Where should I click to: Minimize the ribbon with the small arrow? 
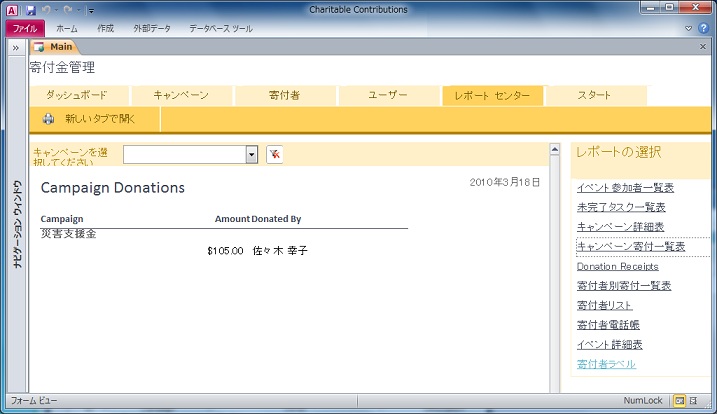[688, 28]
